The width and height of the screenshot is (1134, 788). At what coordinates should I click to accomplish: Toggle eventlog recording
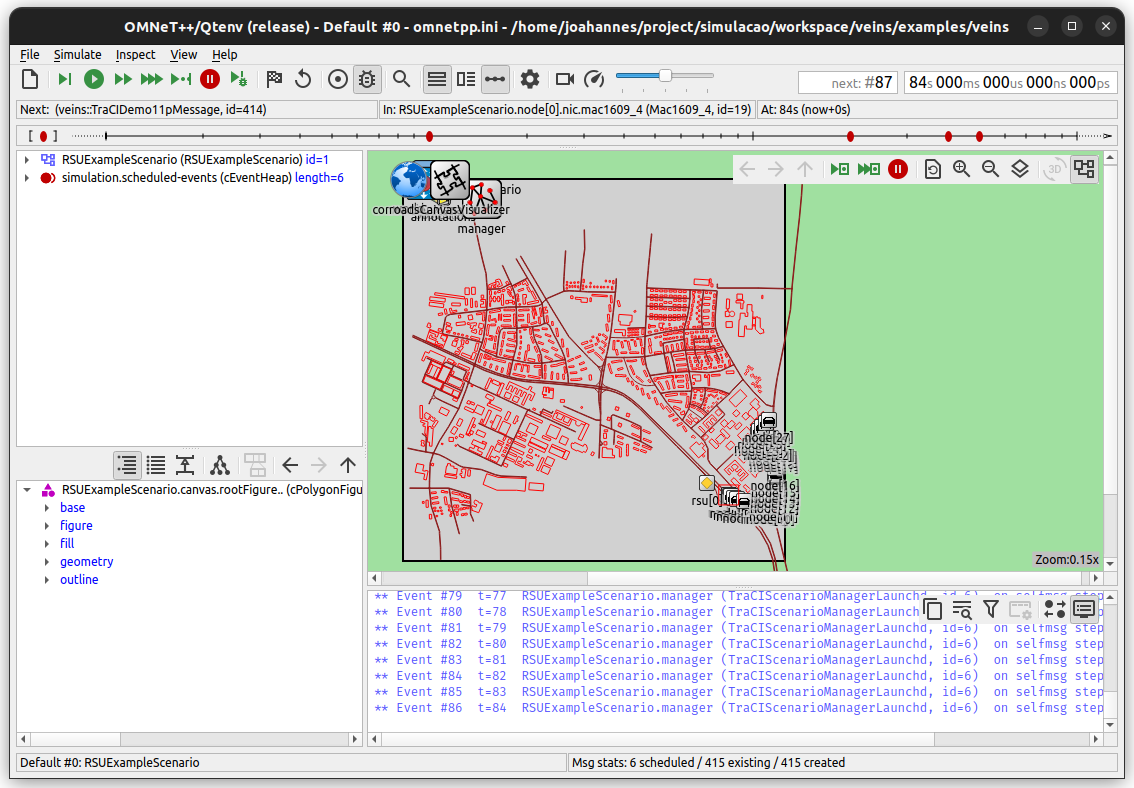pyautogui.click(x=338, y=80)
